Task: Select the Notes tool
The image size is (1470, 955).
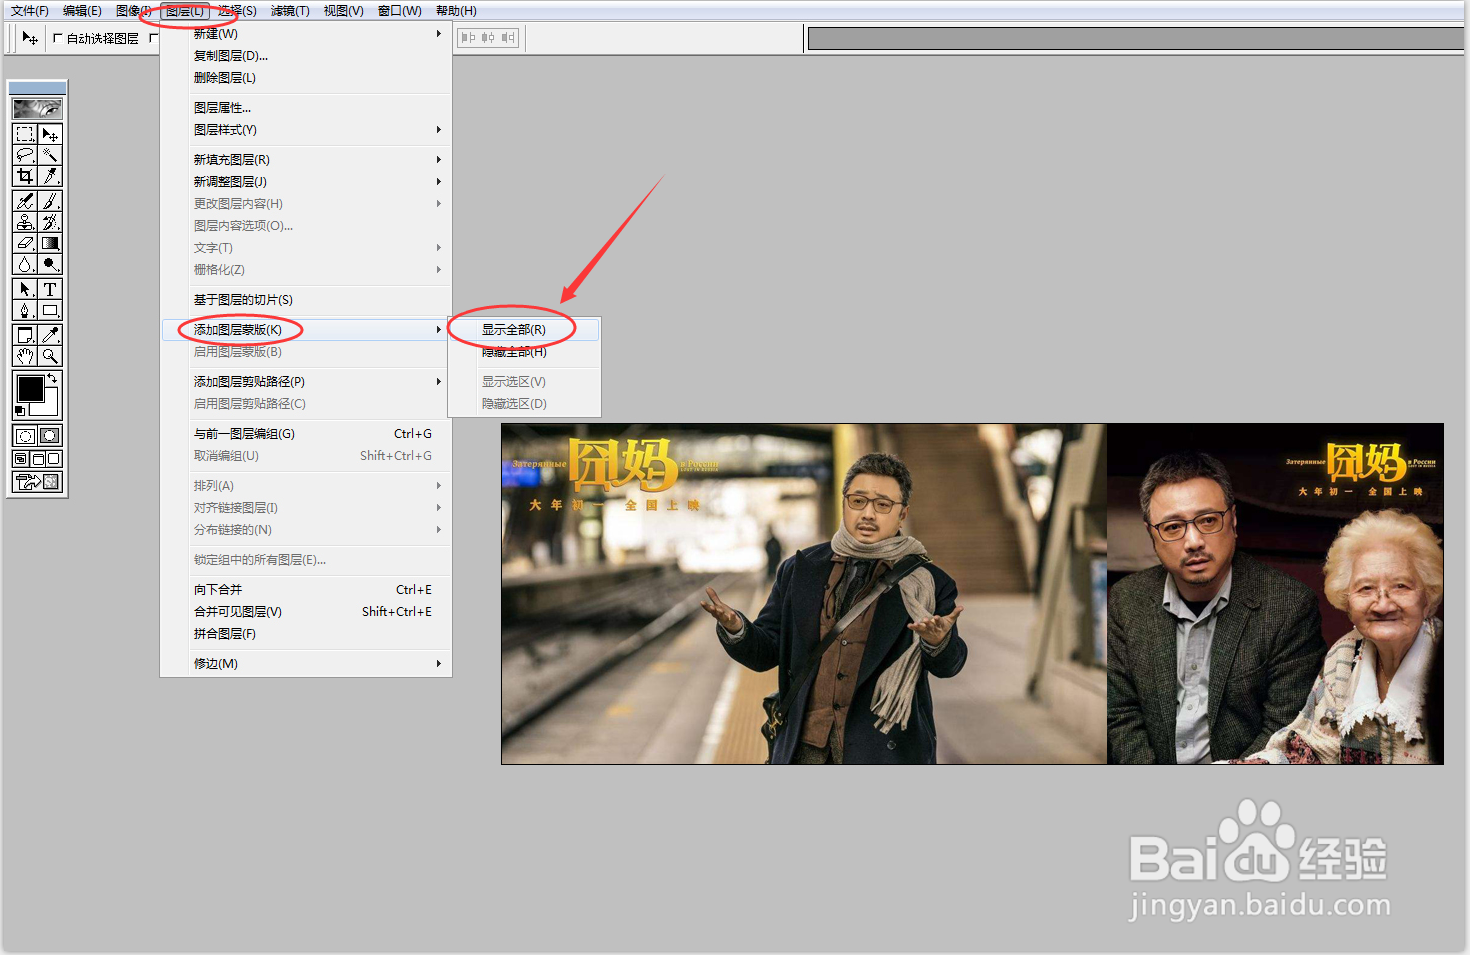Action: tap(25, 335)
